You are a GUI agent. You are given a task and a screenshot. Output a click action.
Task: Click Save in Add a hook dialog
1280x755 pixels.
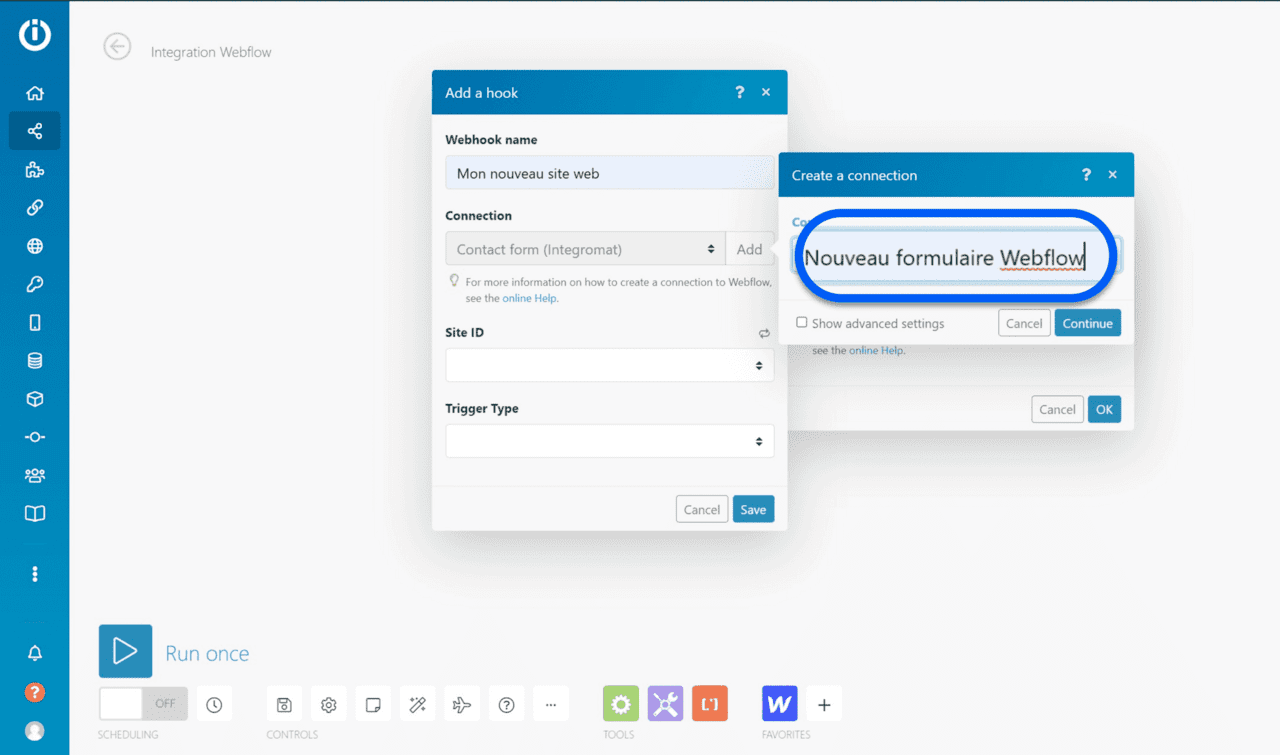753,509
